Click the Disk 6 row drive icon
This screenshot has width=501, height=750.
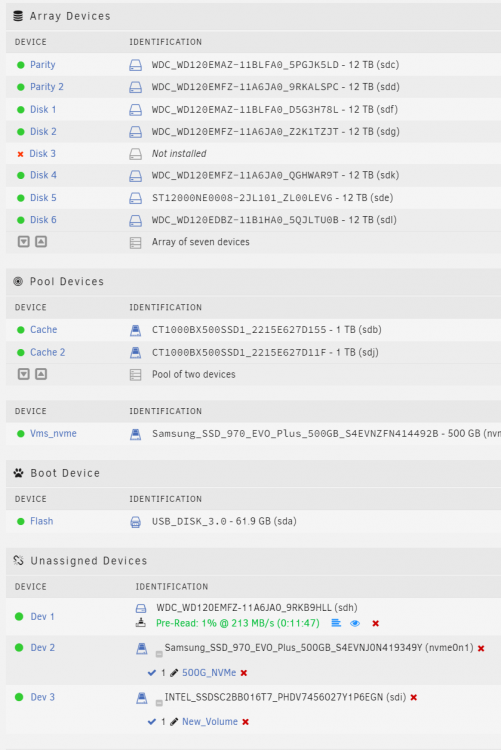136,221
